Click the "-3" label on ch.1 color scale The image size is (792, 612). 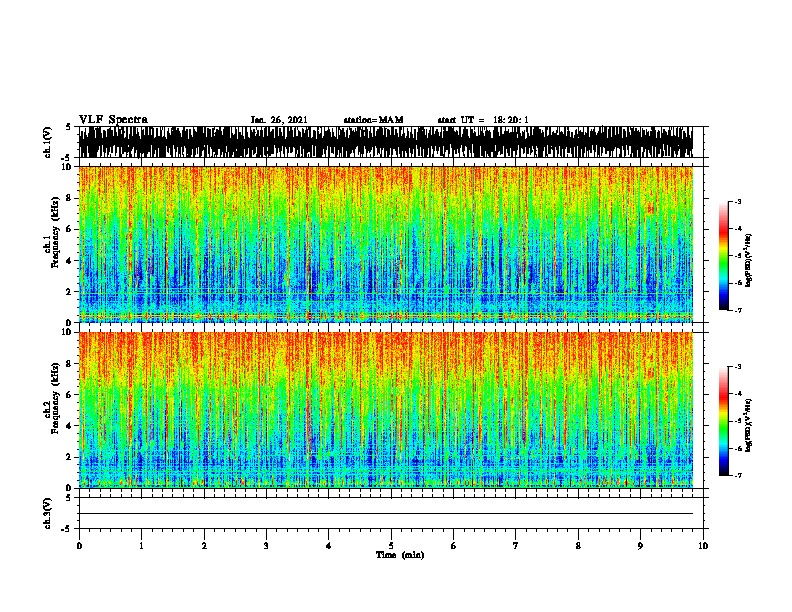click(x=737, y=201)
